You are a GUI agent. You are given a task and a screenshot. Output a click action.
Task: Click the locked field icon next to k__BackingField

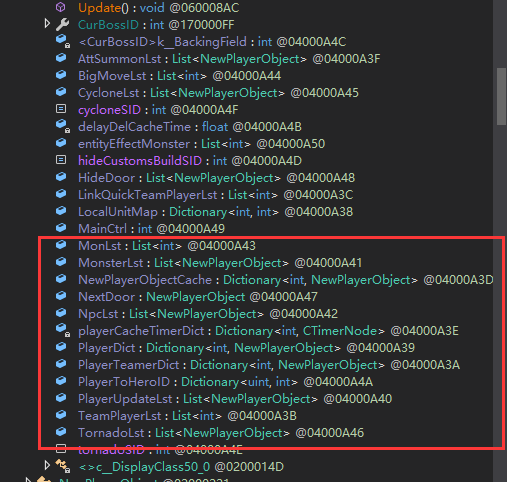[x=62, y=41]
